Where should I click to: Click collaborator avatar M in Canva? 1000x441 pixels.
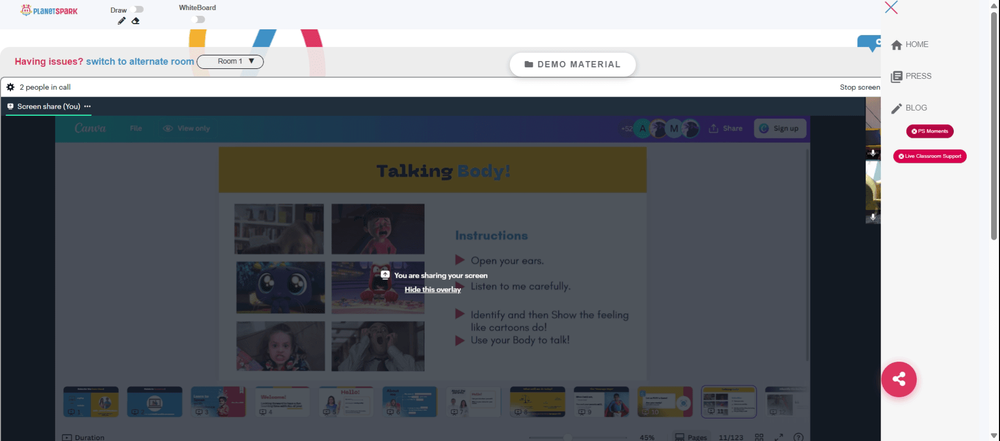pos(674,128)
